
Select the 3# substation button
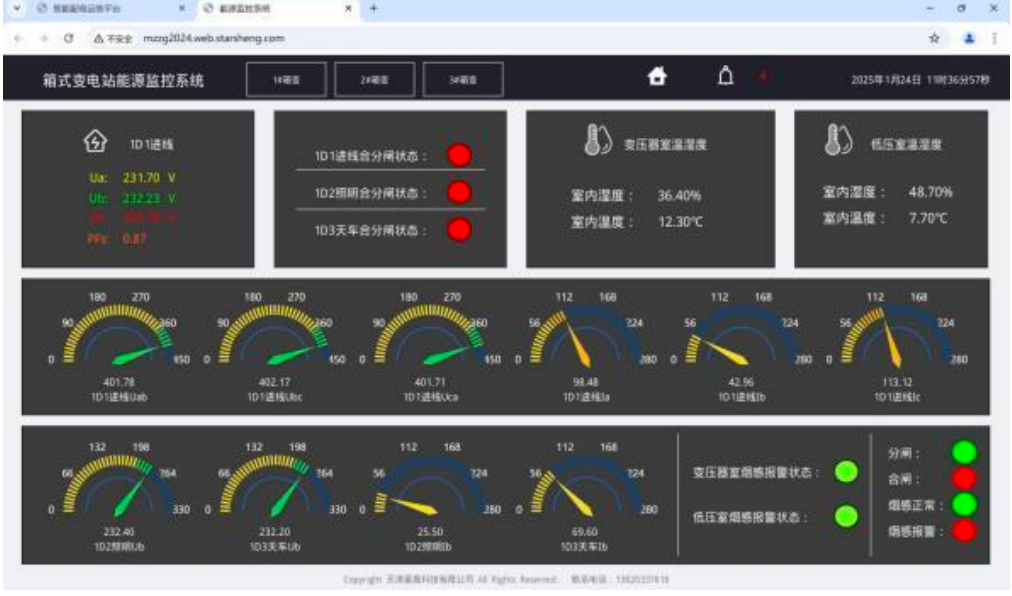(x=463, y=79)
